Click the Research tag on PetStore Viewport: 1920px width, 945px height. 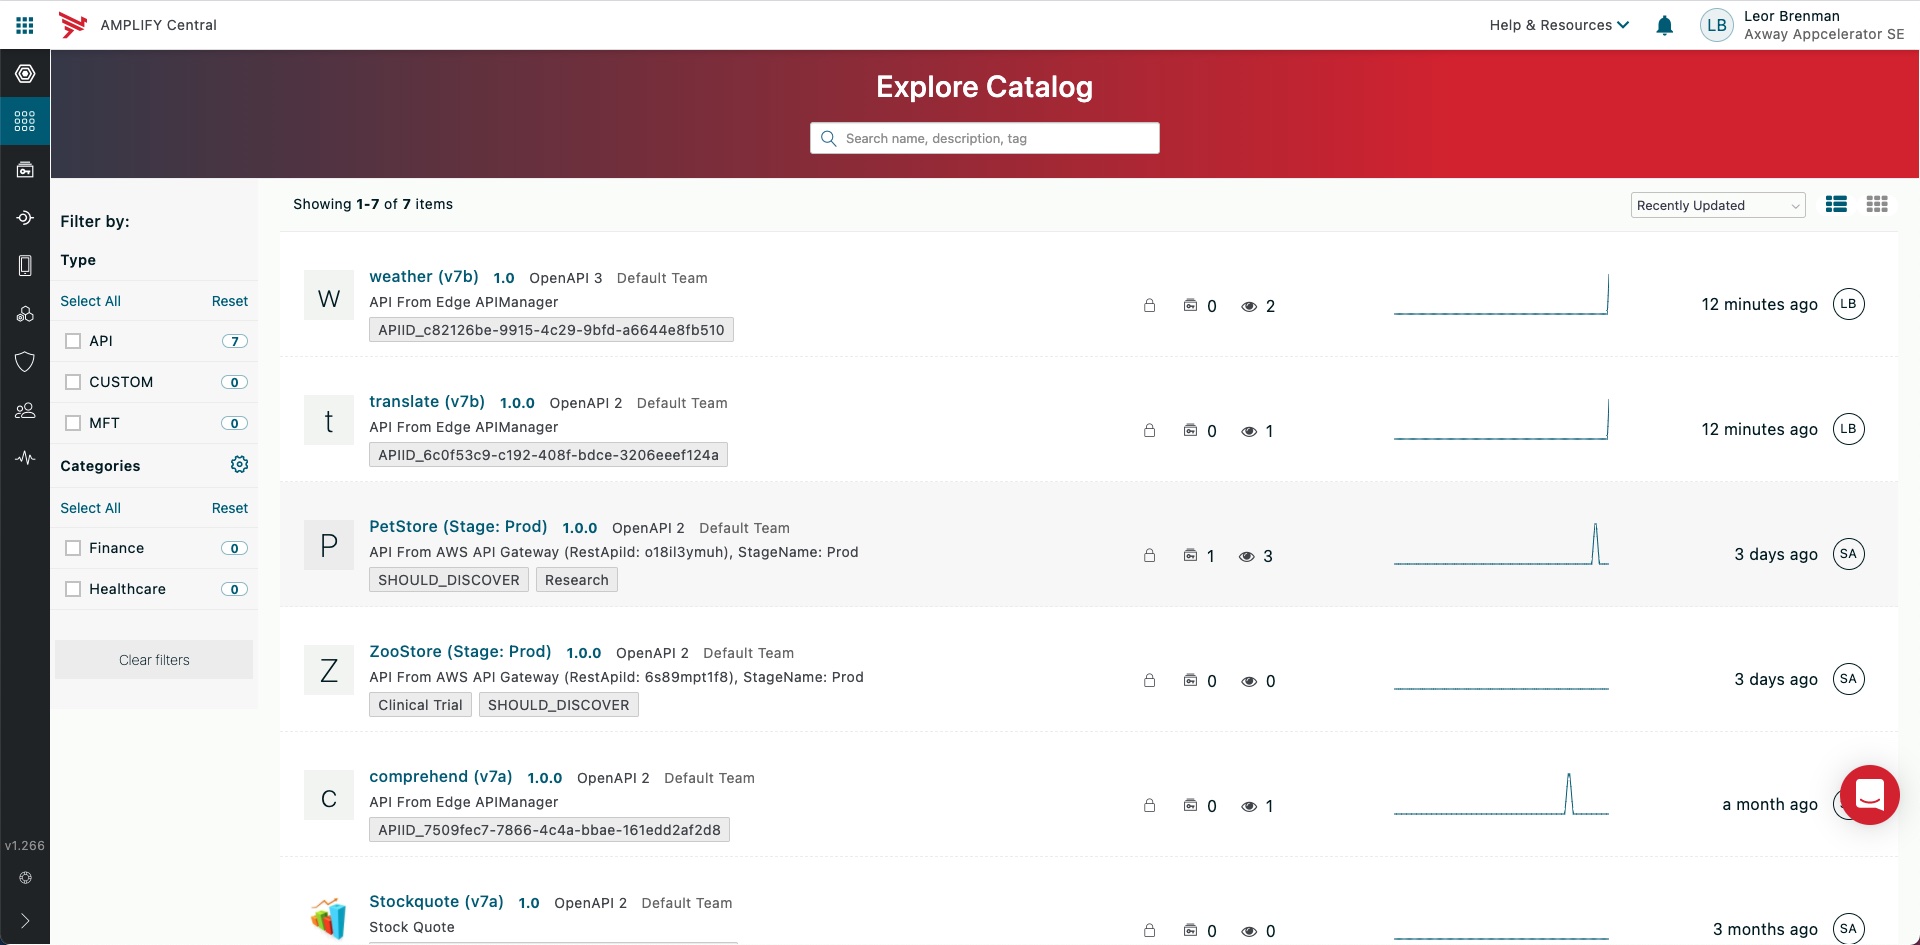(x=576, y=580)
